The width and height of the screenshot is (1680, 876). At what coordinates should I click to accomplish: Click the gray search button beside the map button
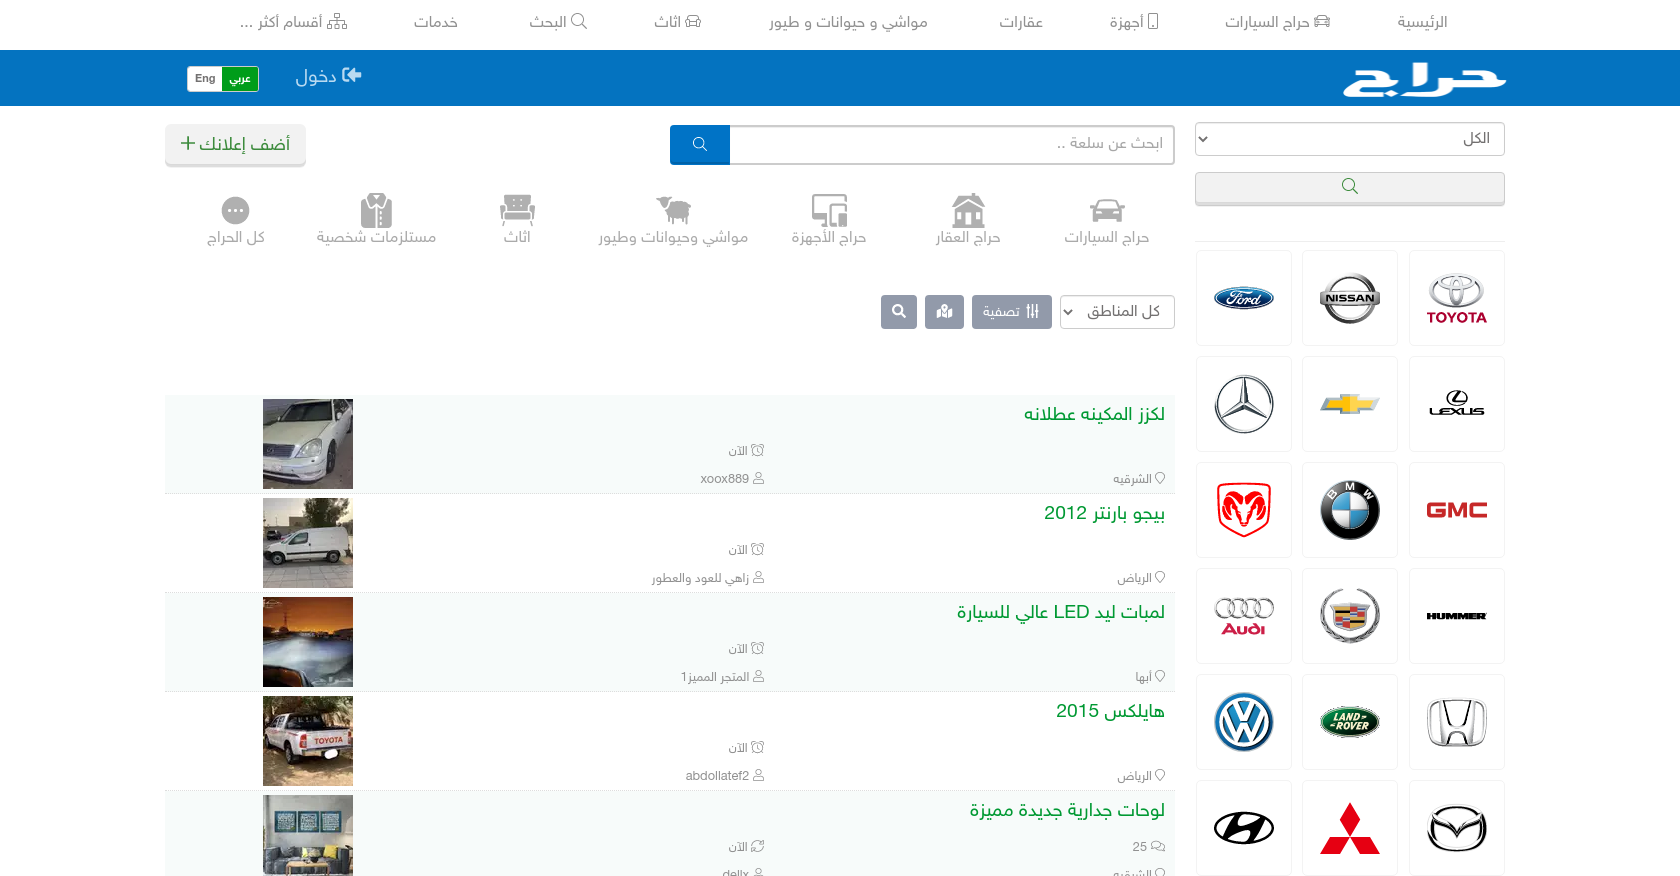(x=899, y=312)
